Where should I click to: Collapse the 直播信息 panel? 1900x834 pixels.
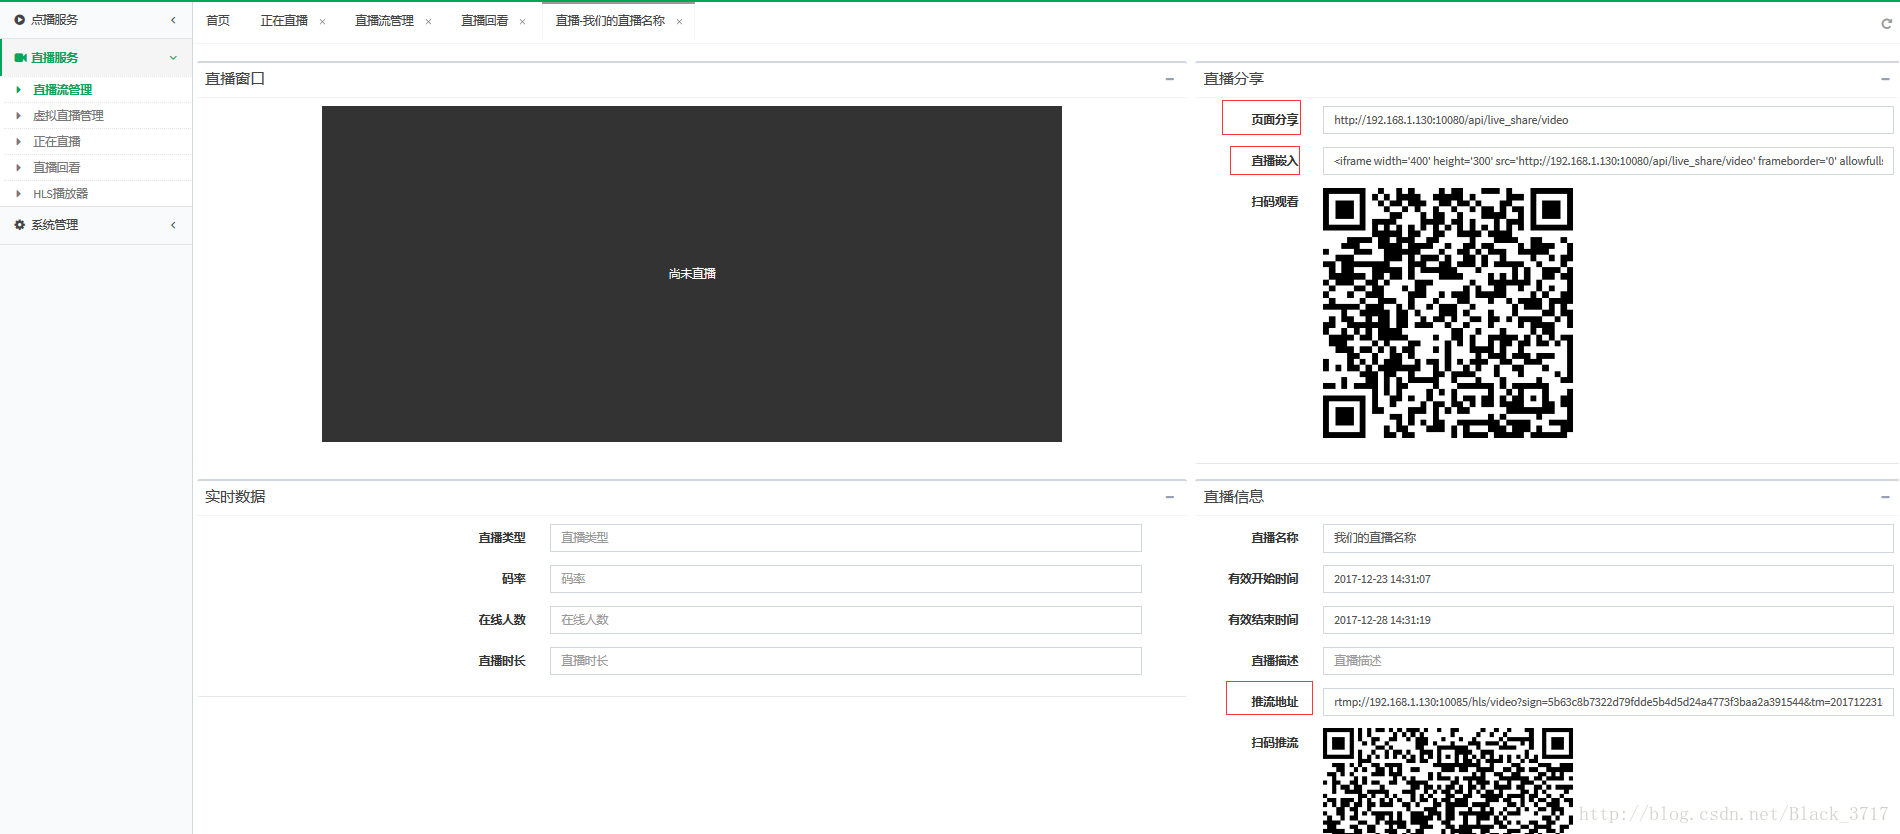(x=1885, y=497)
